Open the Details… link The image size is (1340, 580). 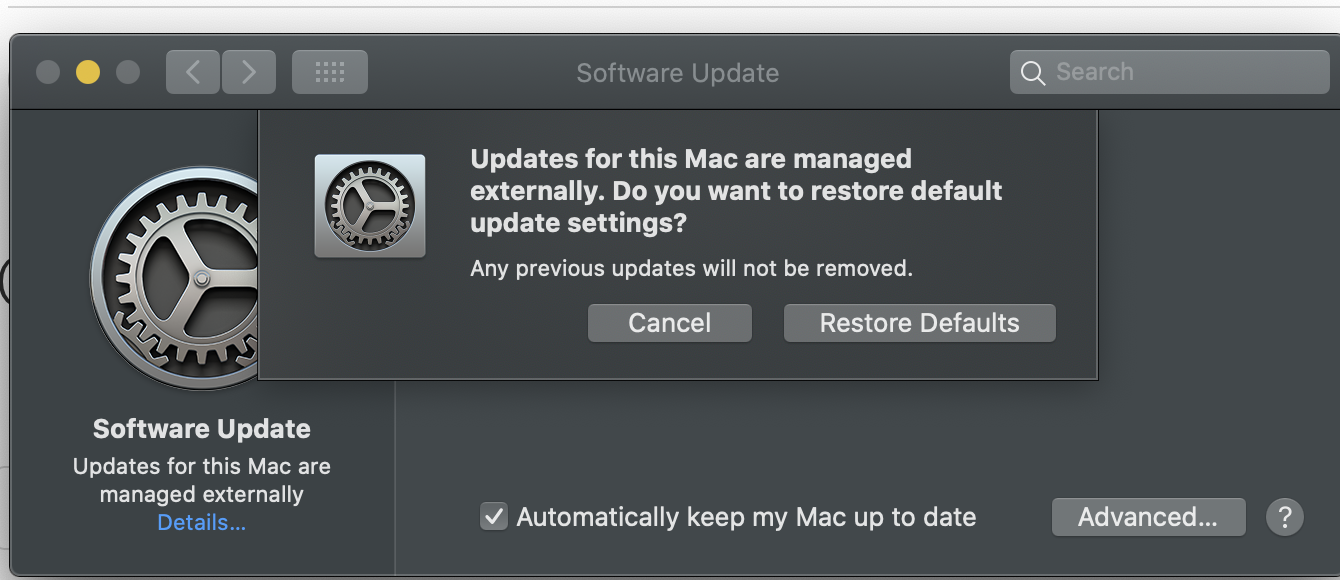201,523
